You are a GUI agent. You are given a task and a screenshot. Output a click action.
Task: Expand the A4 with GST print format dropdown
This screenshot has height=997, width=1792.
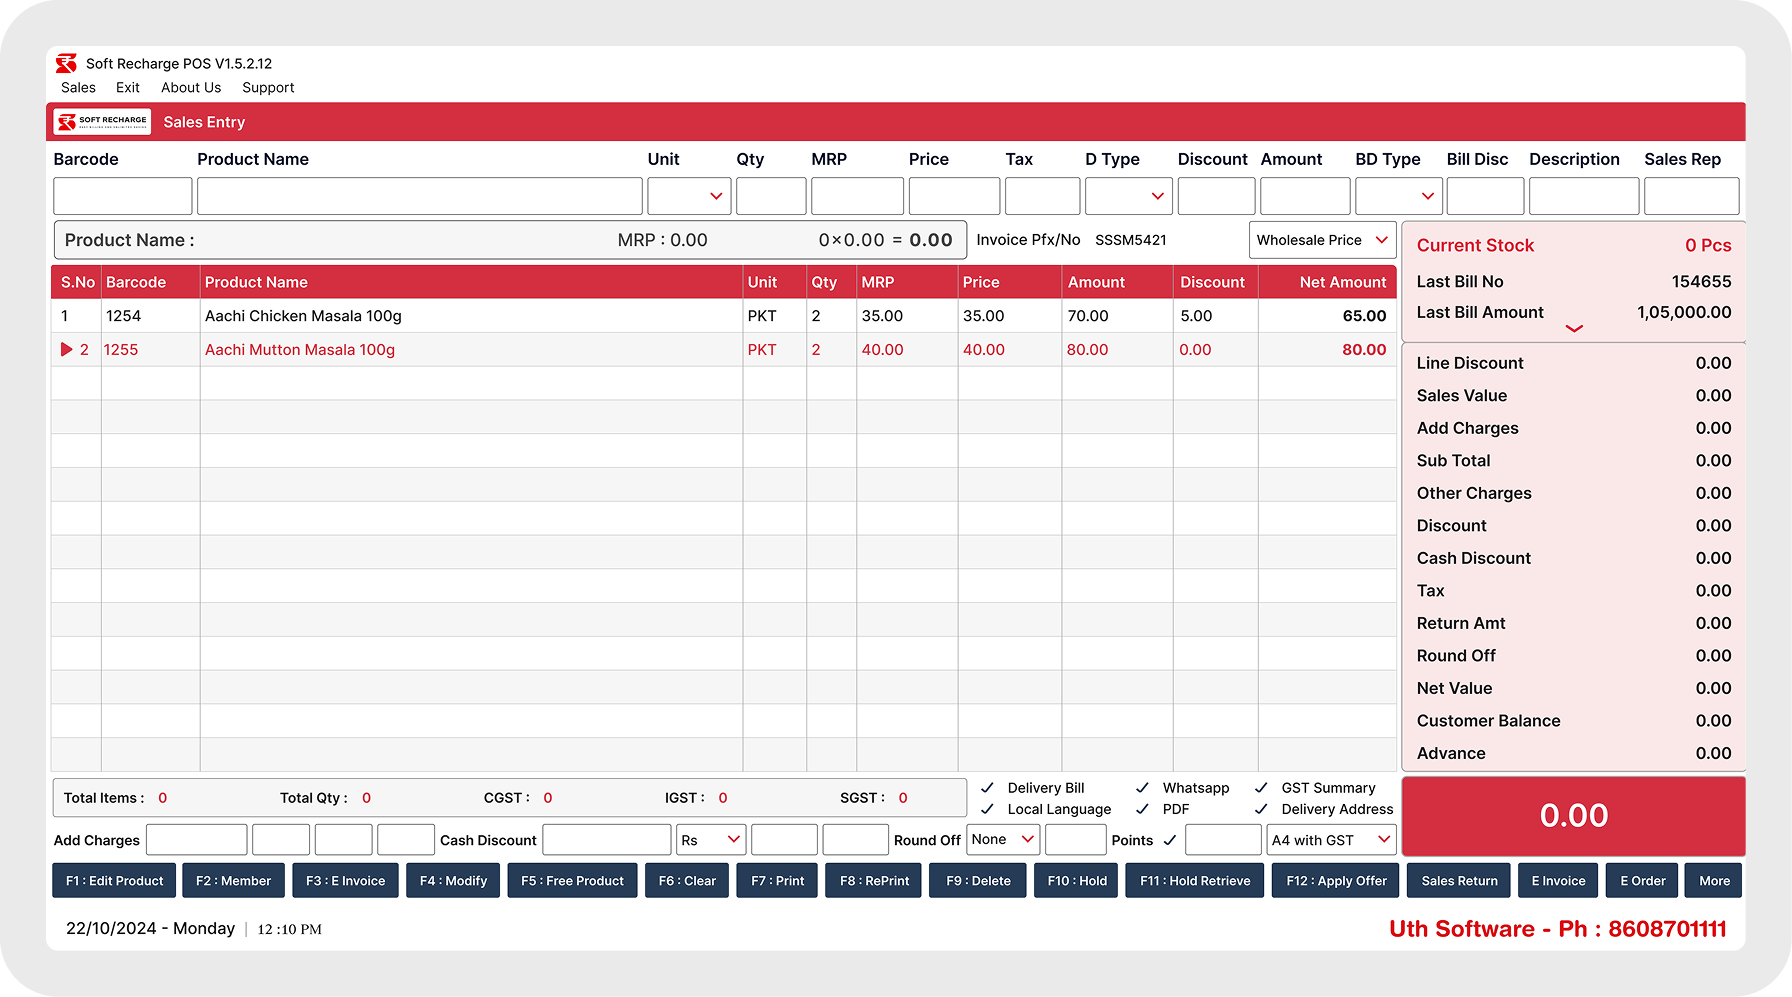[1331, 840]
